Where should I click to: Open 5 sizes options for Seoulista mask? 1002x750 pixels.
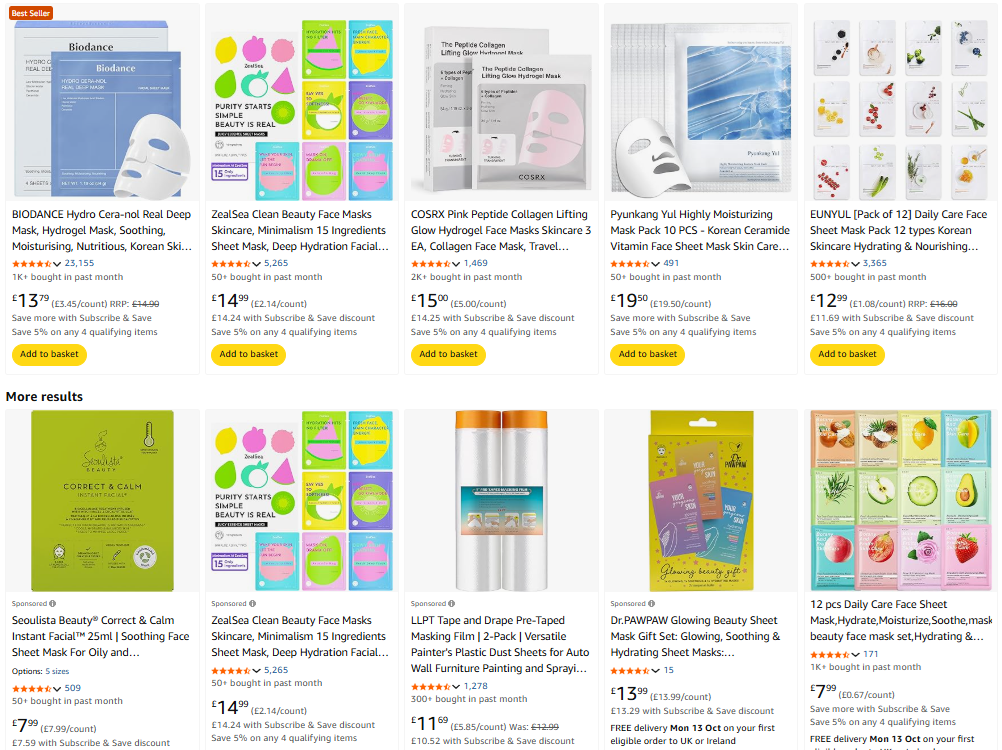(57, 671)
